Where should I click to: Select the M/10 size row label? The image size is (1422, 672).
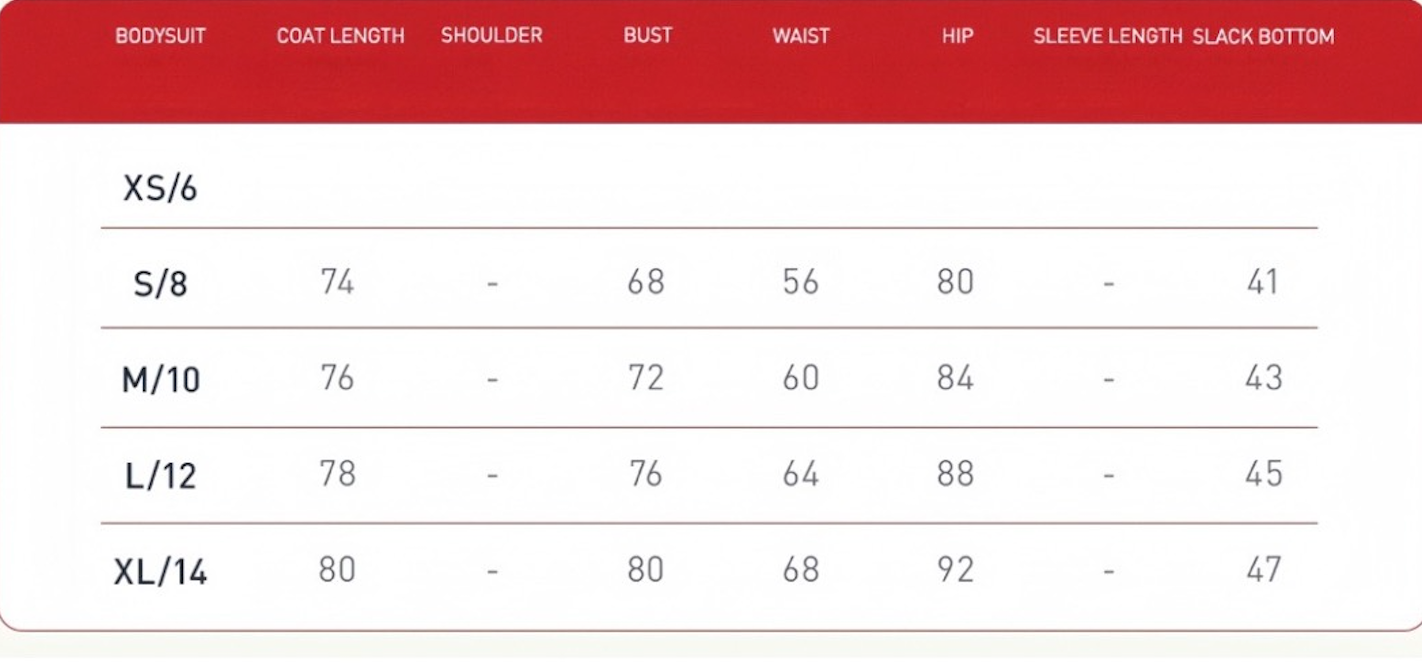pos(161,380)
